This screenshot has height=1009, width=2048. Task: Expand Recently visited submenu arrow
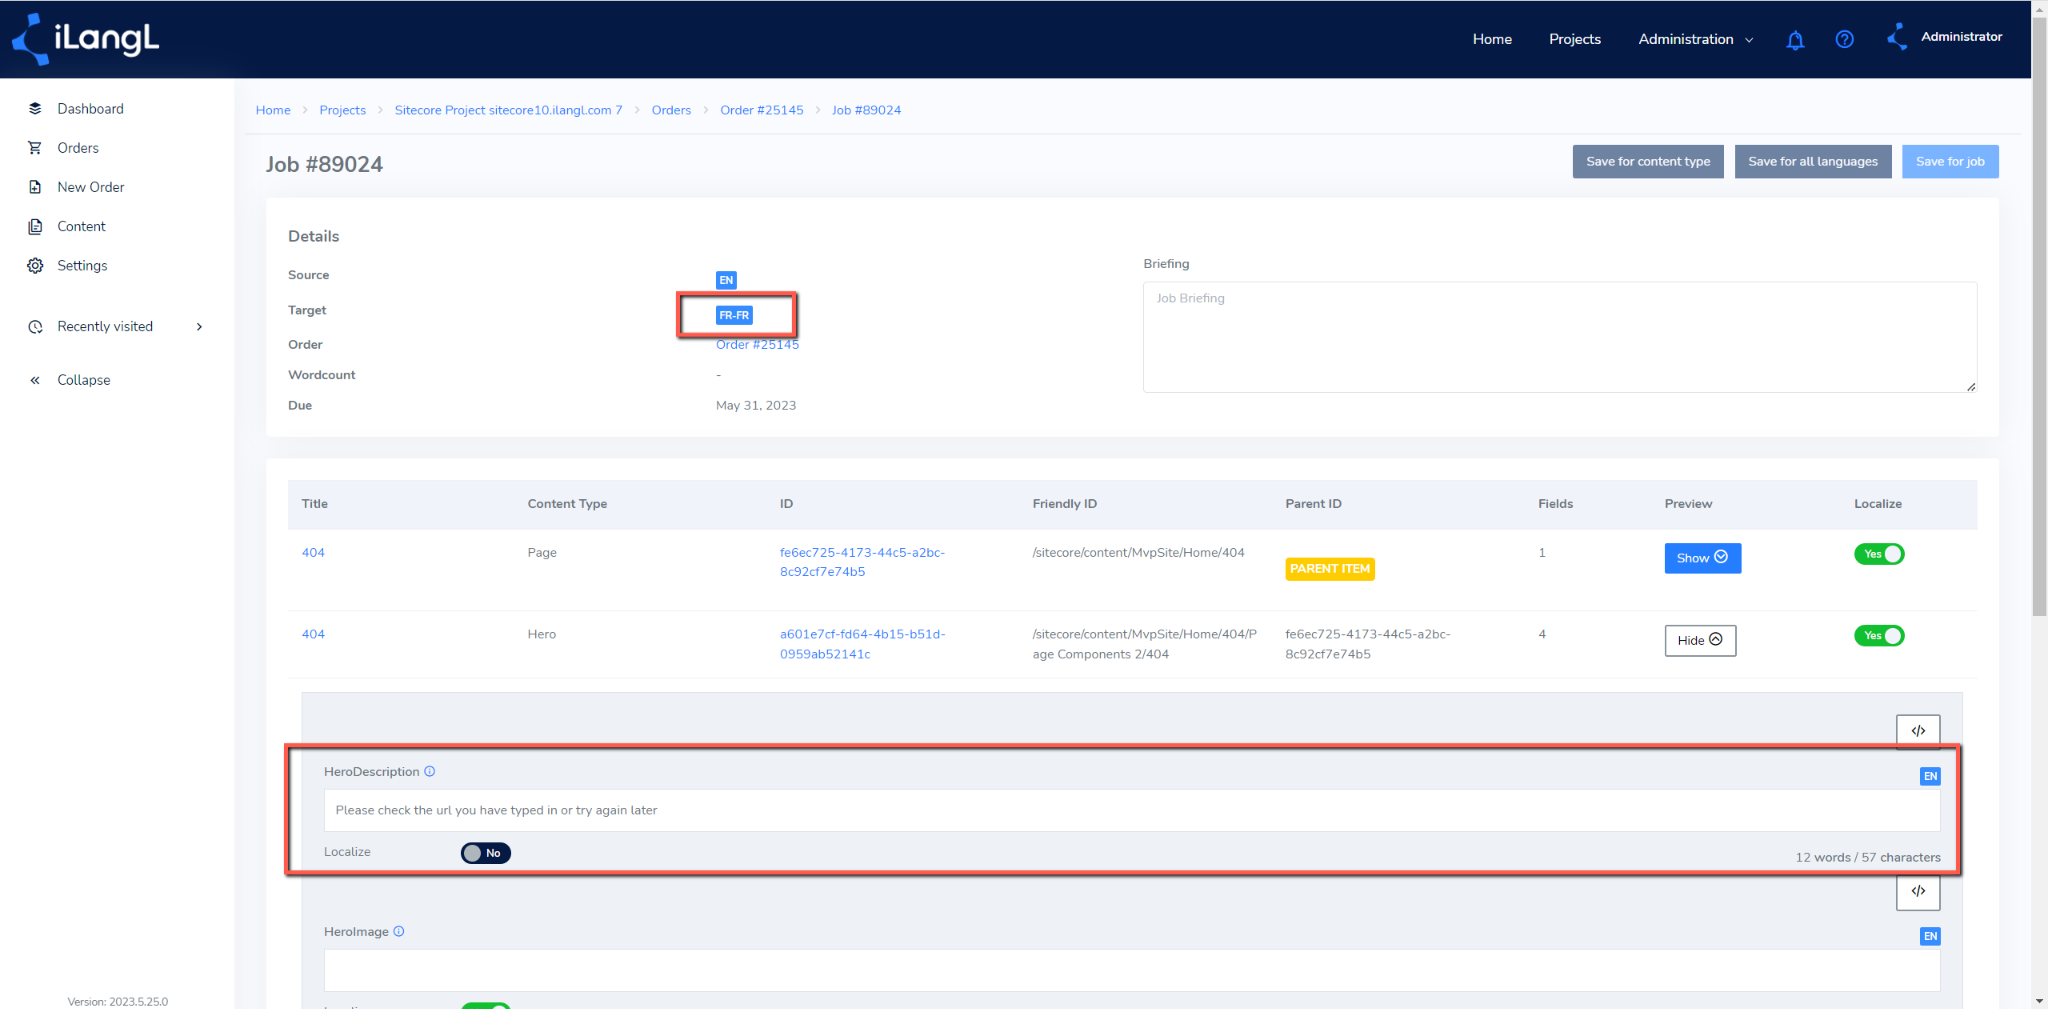coord(200,327)
